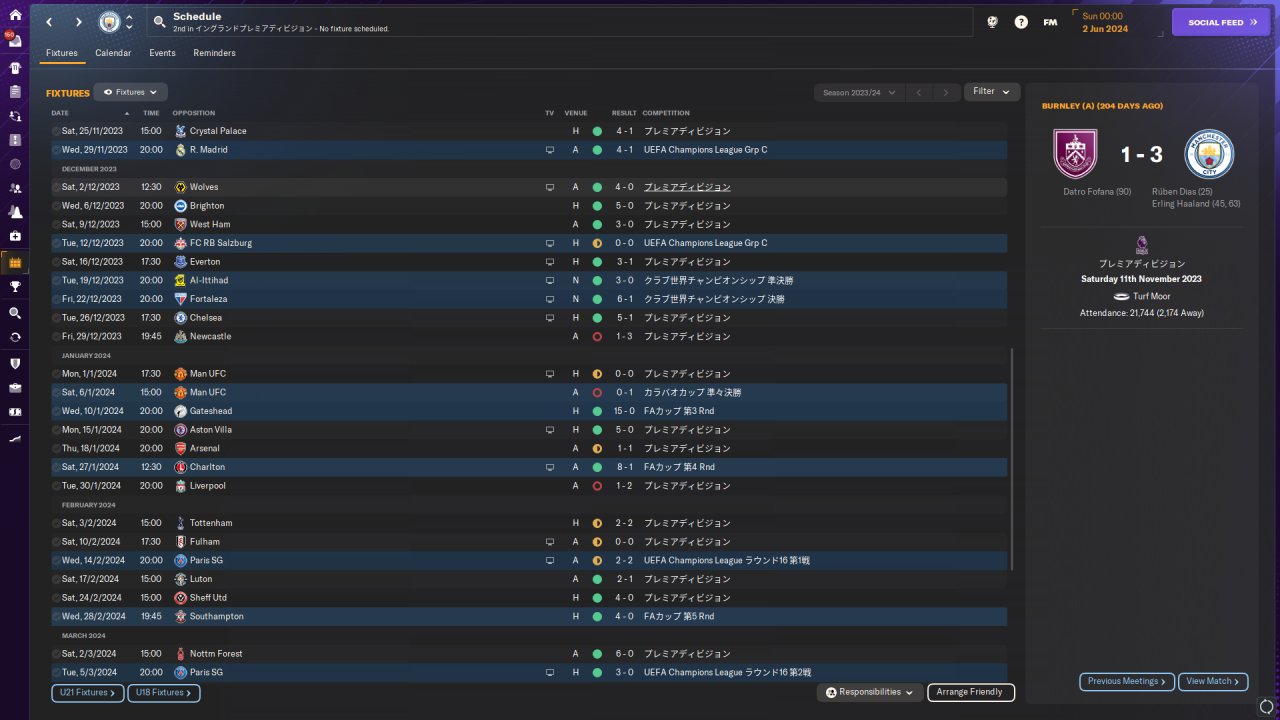Open the FM menu logo
Image resolution: width=1280 pixels, height=720 pixels.
coord(1050,22)
